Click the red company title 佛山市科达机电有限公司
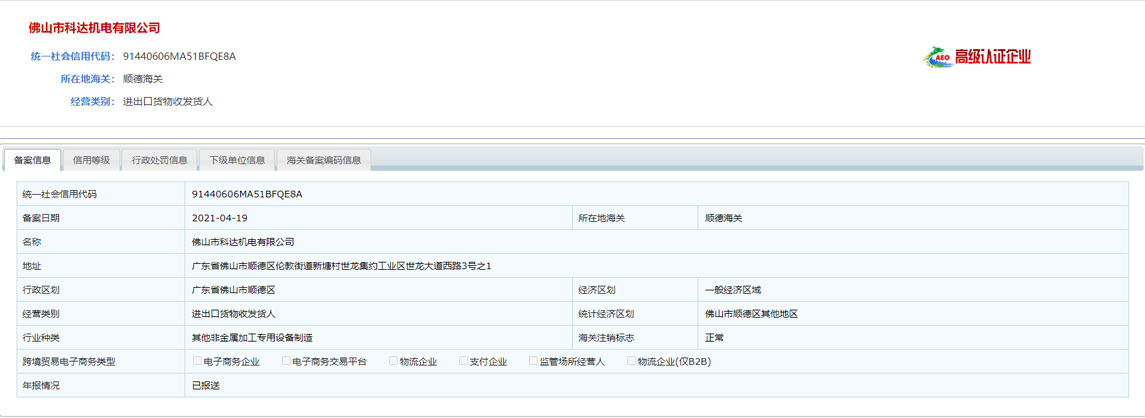Image resolution: width=1145 pixels, height=418 pixels. tap(94, 28)
